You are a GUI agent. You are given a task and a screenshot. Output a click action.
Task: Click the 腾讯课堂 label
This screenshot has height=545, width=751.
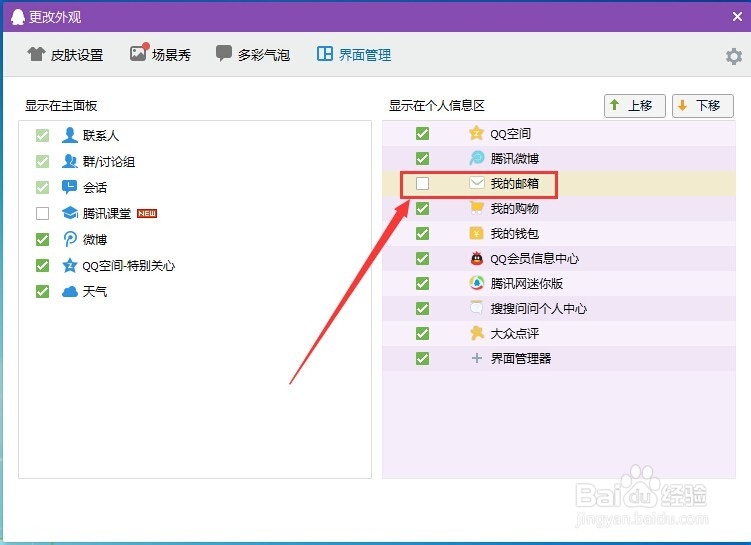[x=106, y=213]
